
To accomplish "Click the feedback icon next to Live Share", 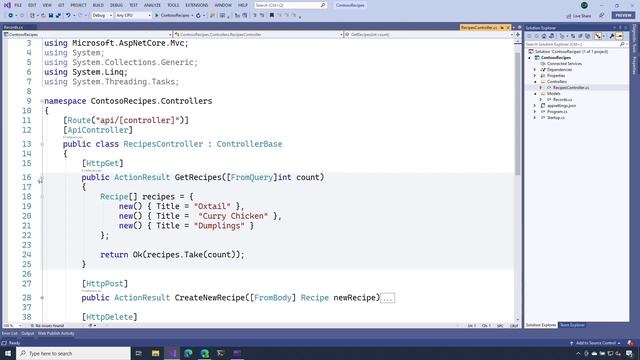I will point(602,16).
